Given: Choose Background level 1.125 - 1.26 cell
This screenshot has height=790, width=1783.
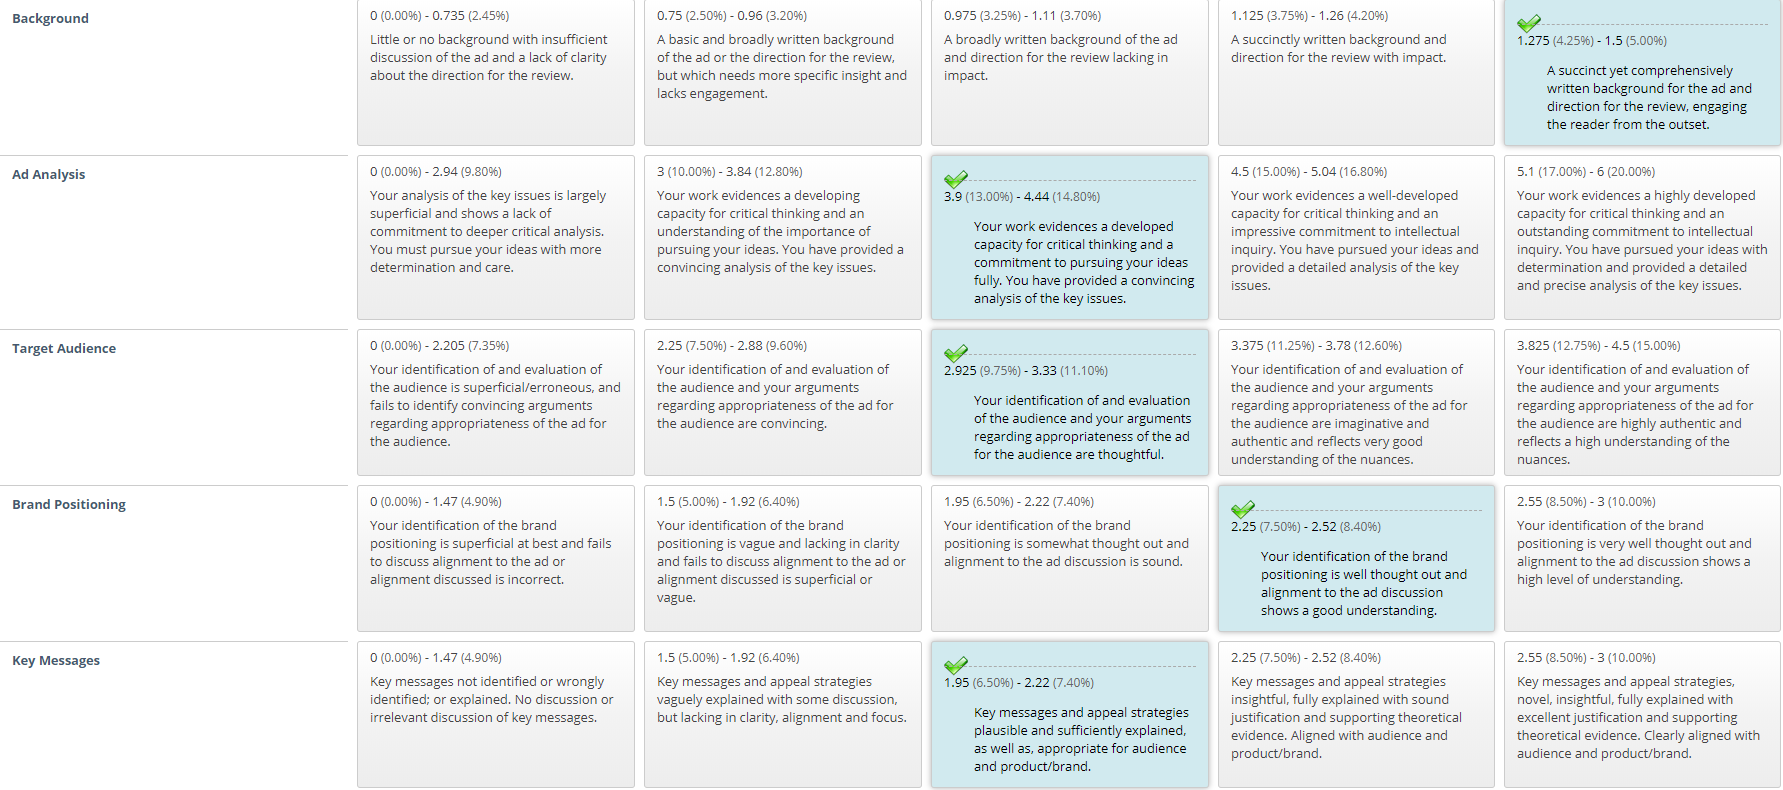Looking at the screenshot, I should click(1356, 72).
